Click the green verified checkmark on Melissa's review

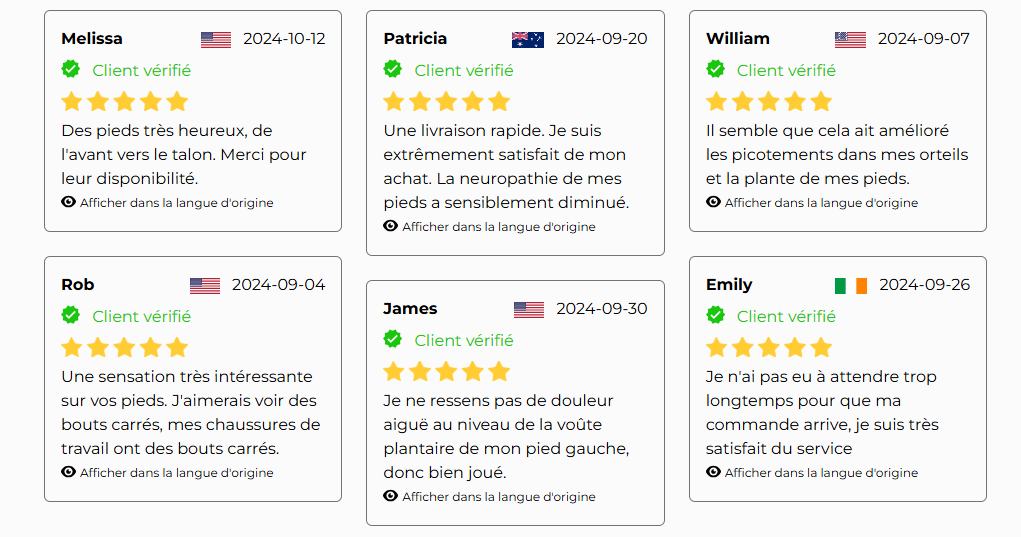[x=71, y=69]
